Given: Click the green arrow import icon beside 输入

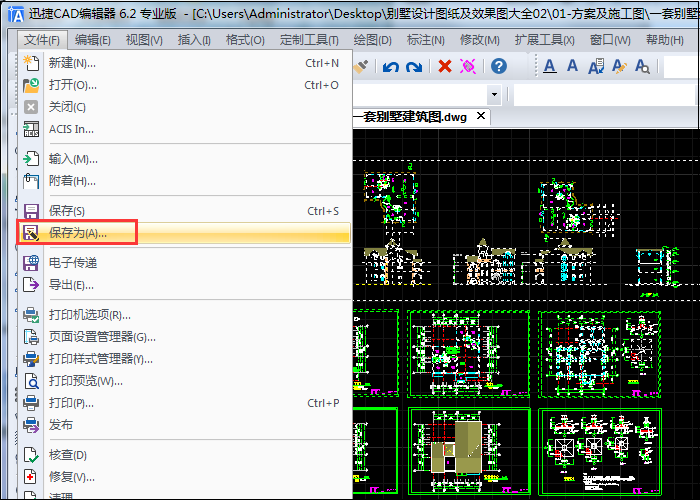Looking at the screenshot, I should (x=31, y=159).
